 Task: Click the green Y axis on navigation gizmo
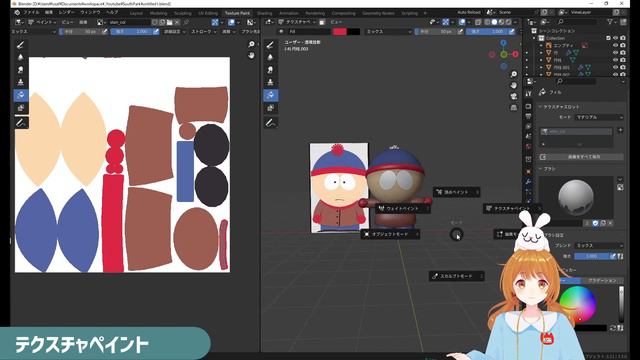[504, 54]
